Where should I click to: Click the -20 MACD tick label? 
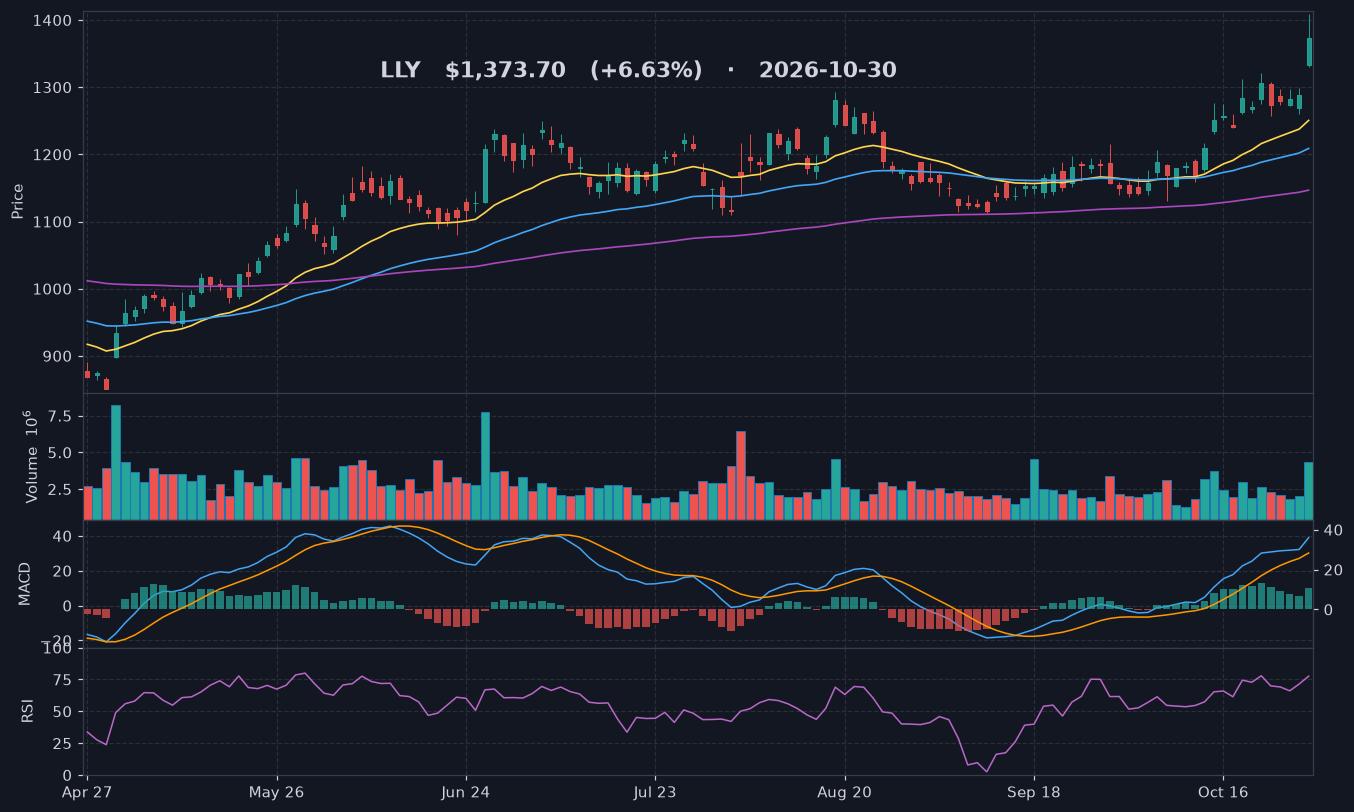click(x=57, y=641)
